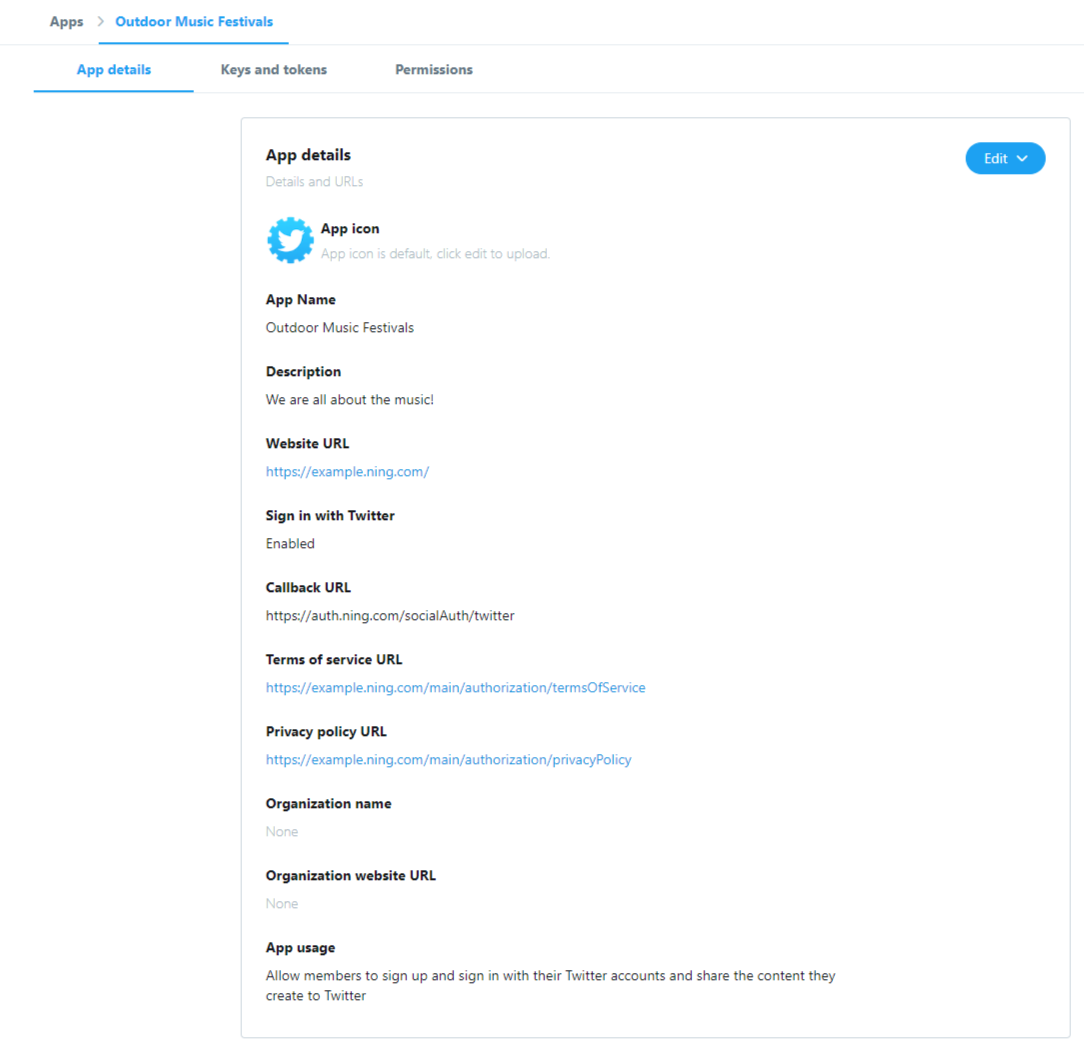Open the Edit dropdown button

tap(1004, 158)
